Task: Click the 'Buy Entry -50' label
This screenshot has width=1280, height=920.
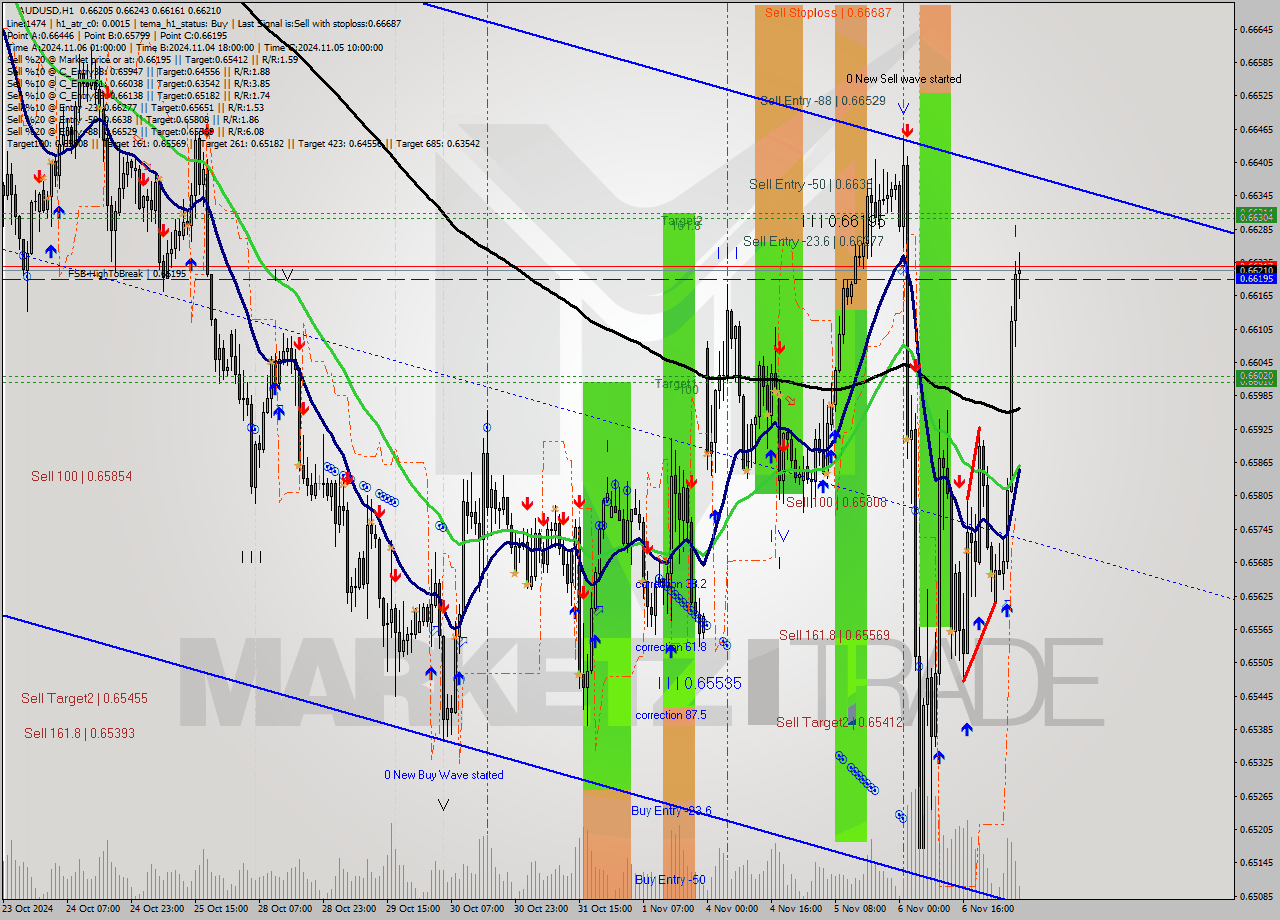Action: pos(670,880)
